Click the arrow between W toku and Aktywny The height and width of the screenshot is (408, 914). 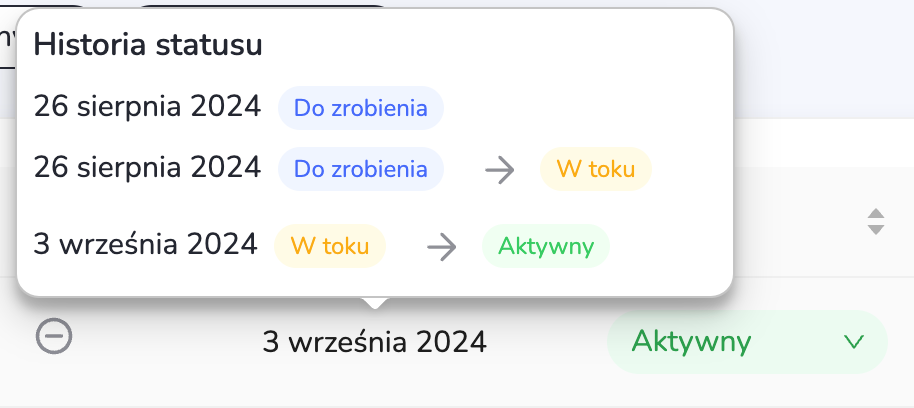click(x=441, y=247)
